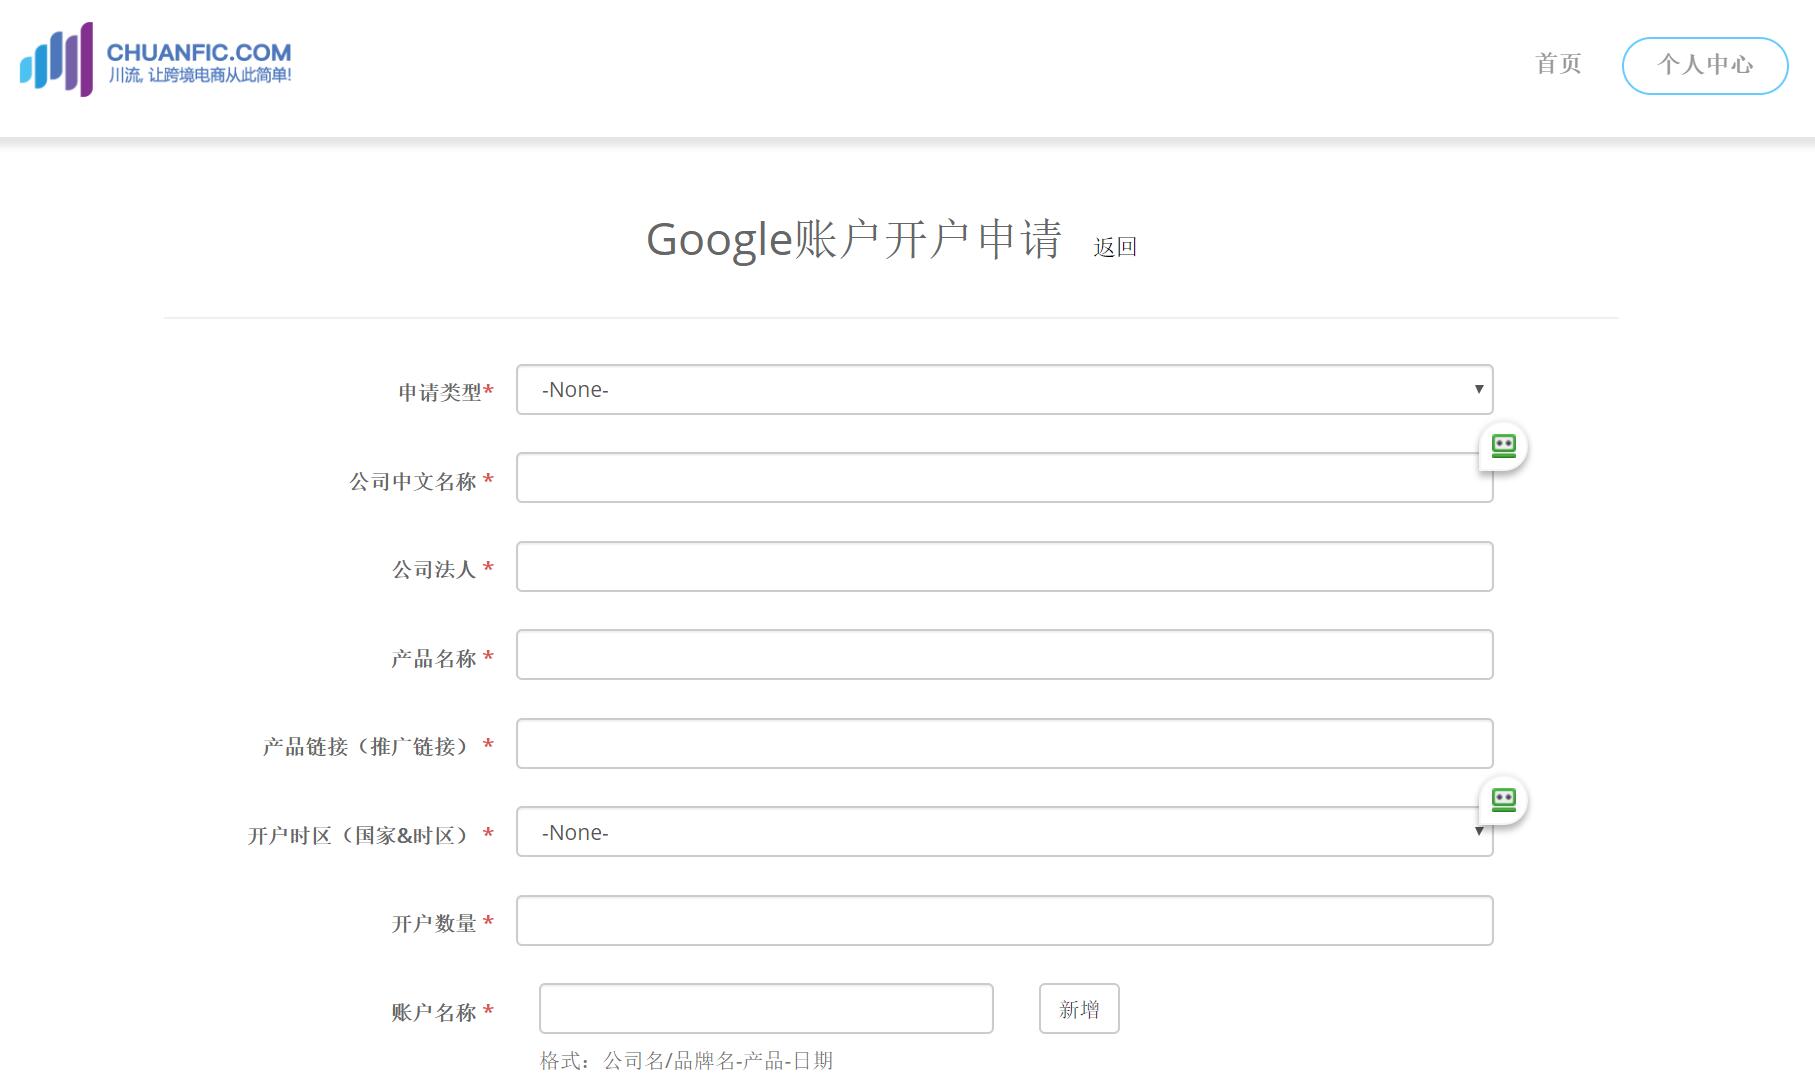
Task: Click the RoboForm icon near 公司中文名称 field
Action: (x=1503, y=446)
